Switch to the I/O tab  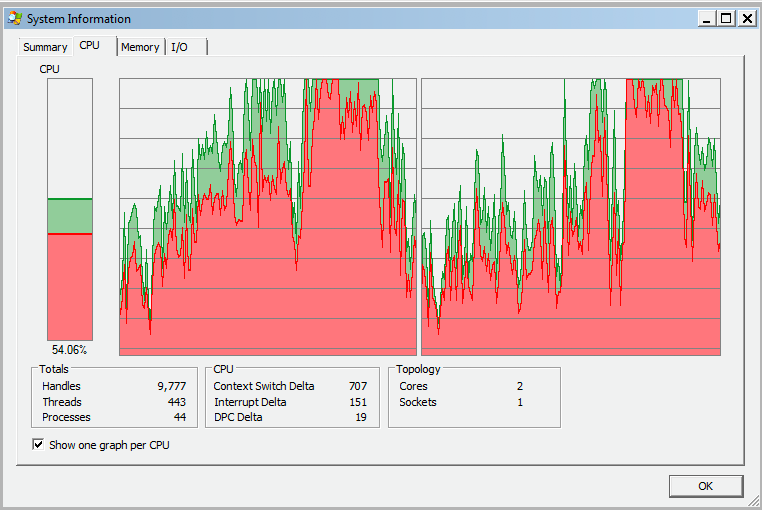179,47
